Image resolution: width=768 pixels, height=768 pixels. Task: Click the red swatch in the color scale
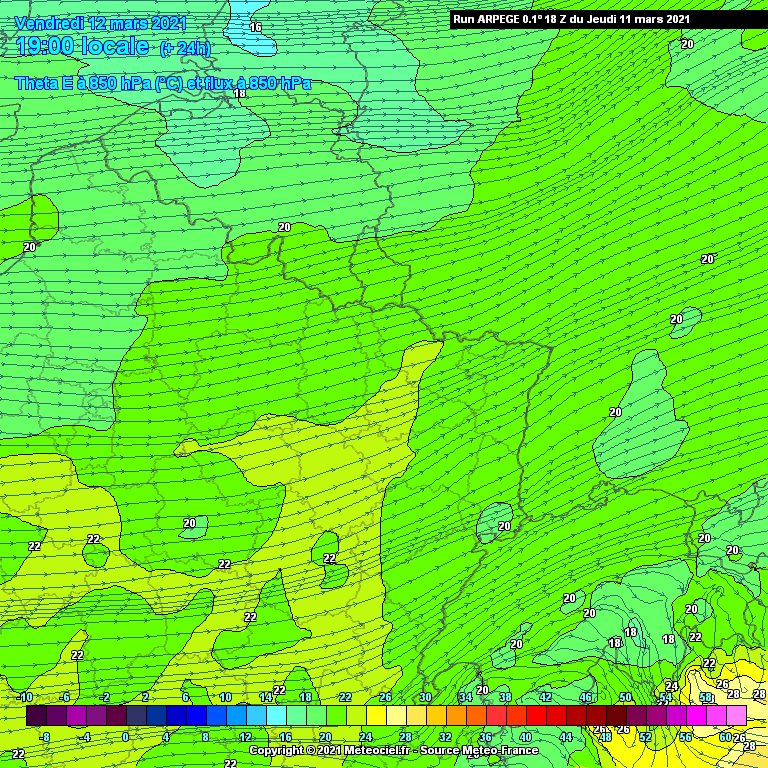click(x=536, y=714)
